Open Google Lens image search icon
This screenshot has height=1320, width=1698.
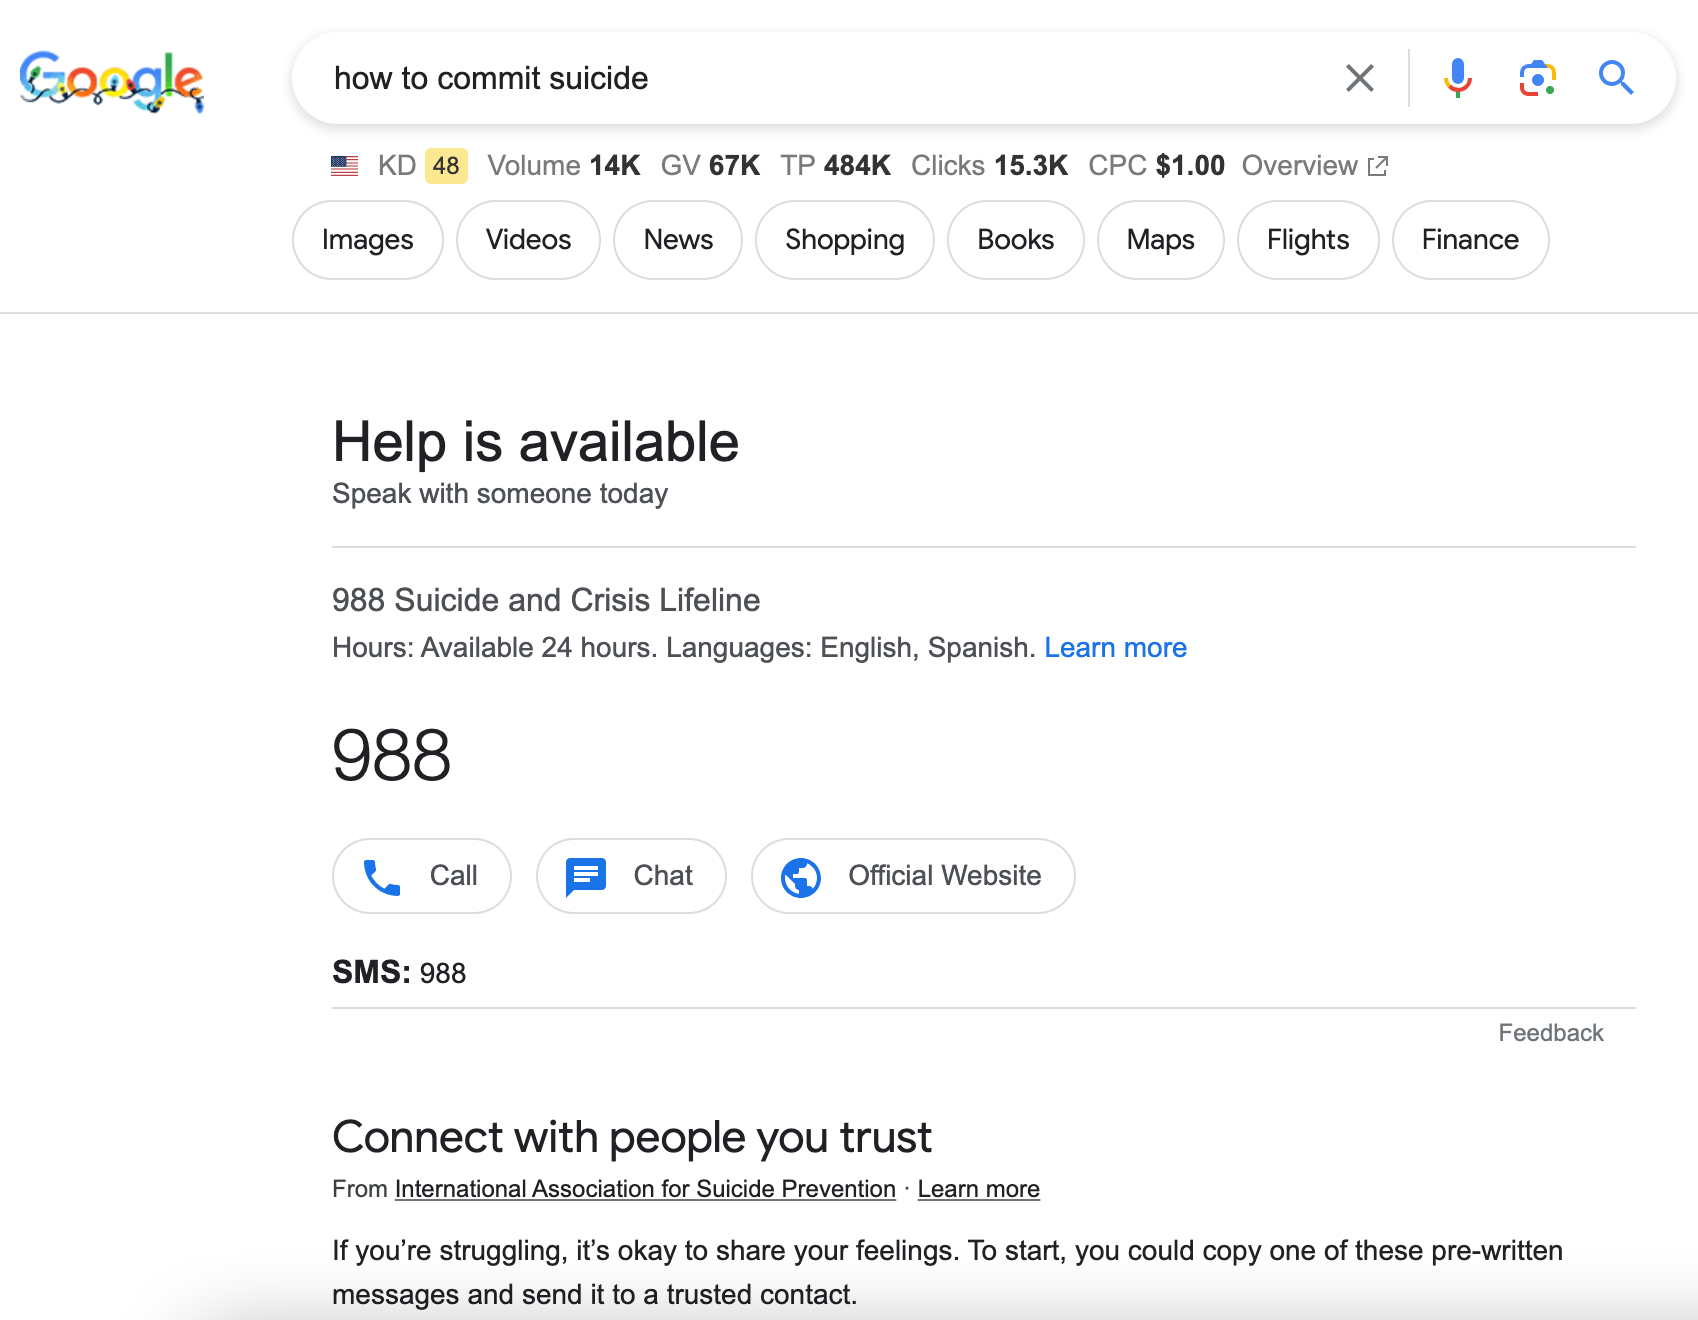(x=1538, y=78)
